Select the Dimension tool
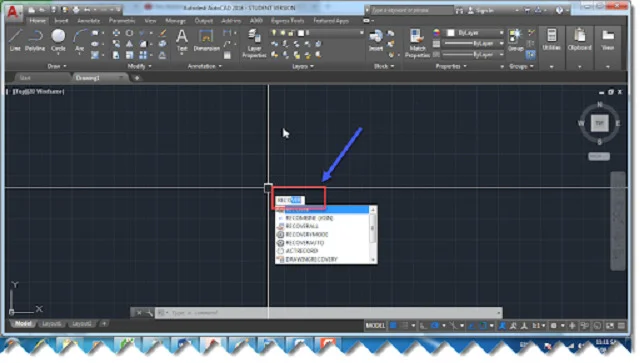The height and width of the screenshot is (363, 640). click(x=207, y=40)
